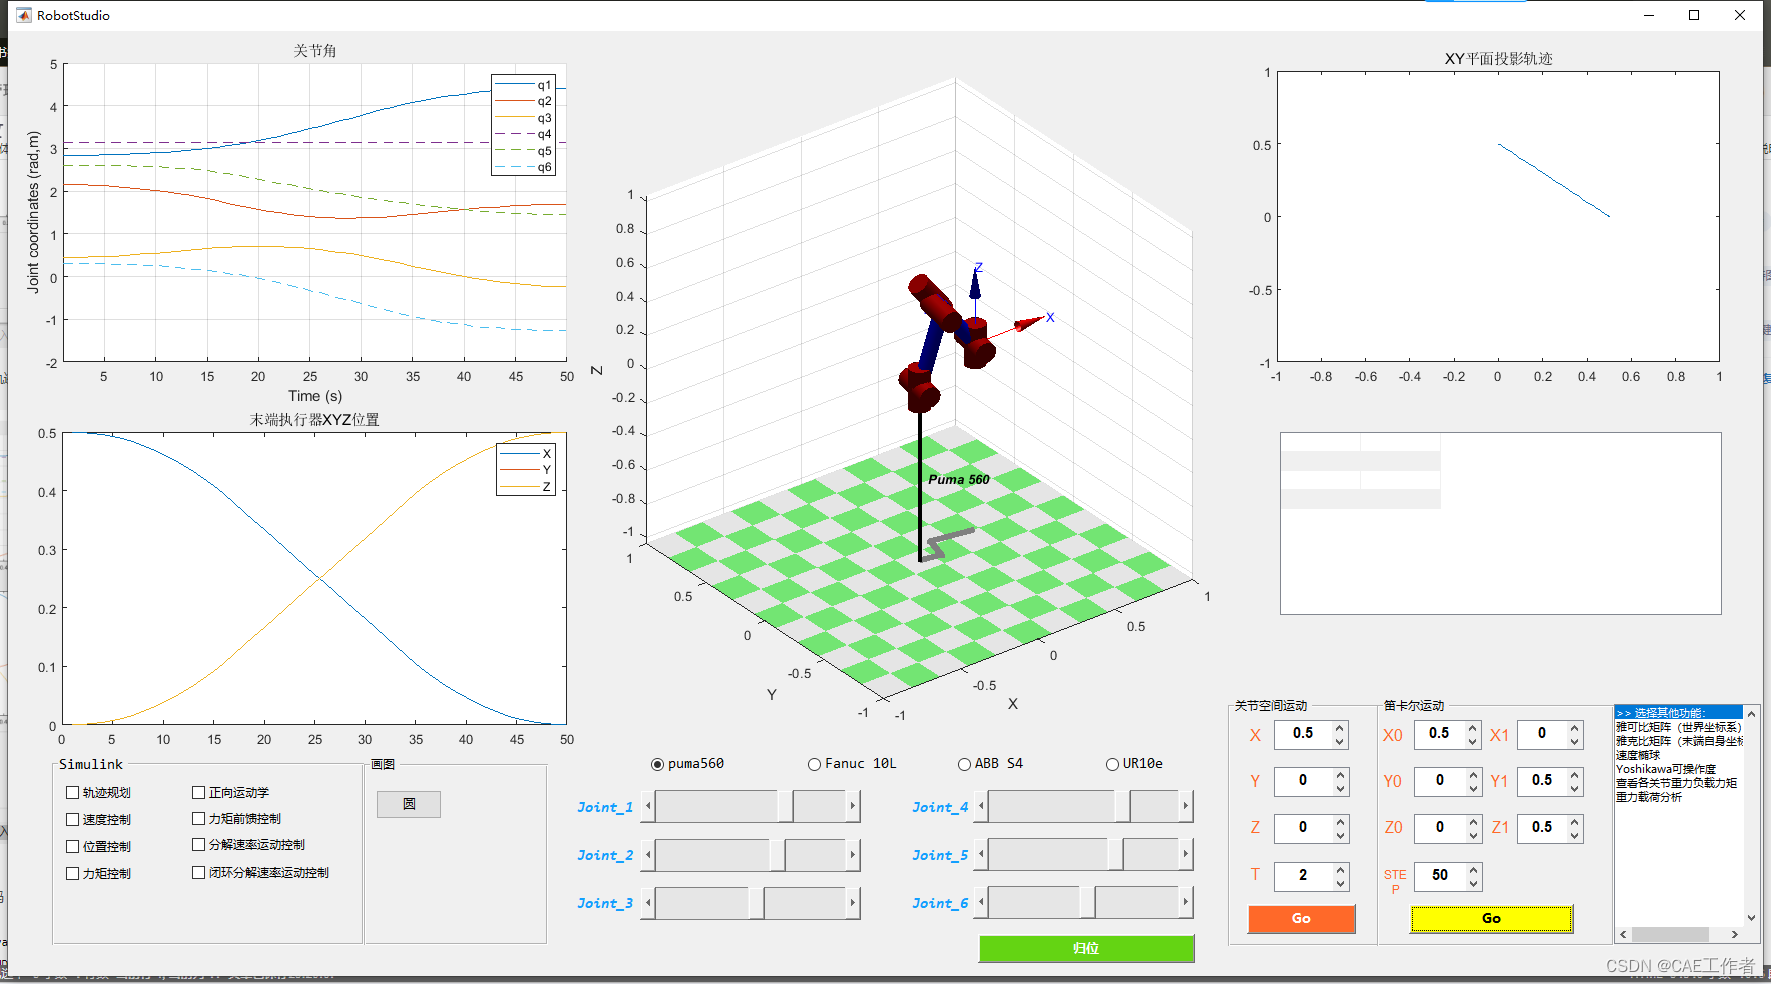The width and height of the screenshot is (1771, 984).
Task: Click the 圆 draw circle button
Action: [409, 804]
